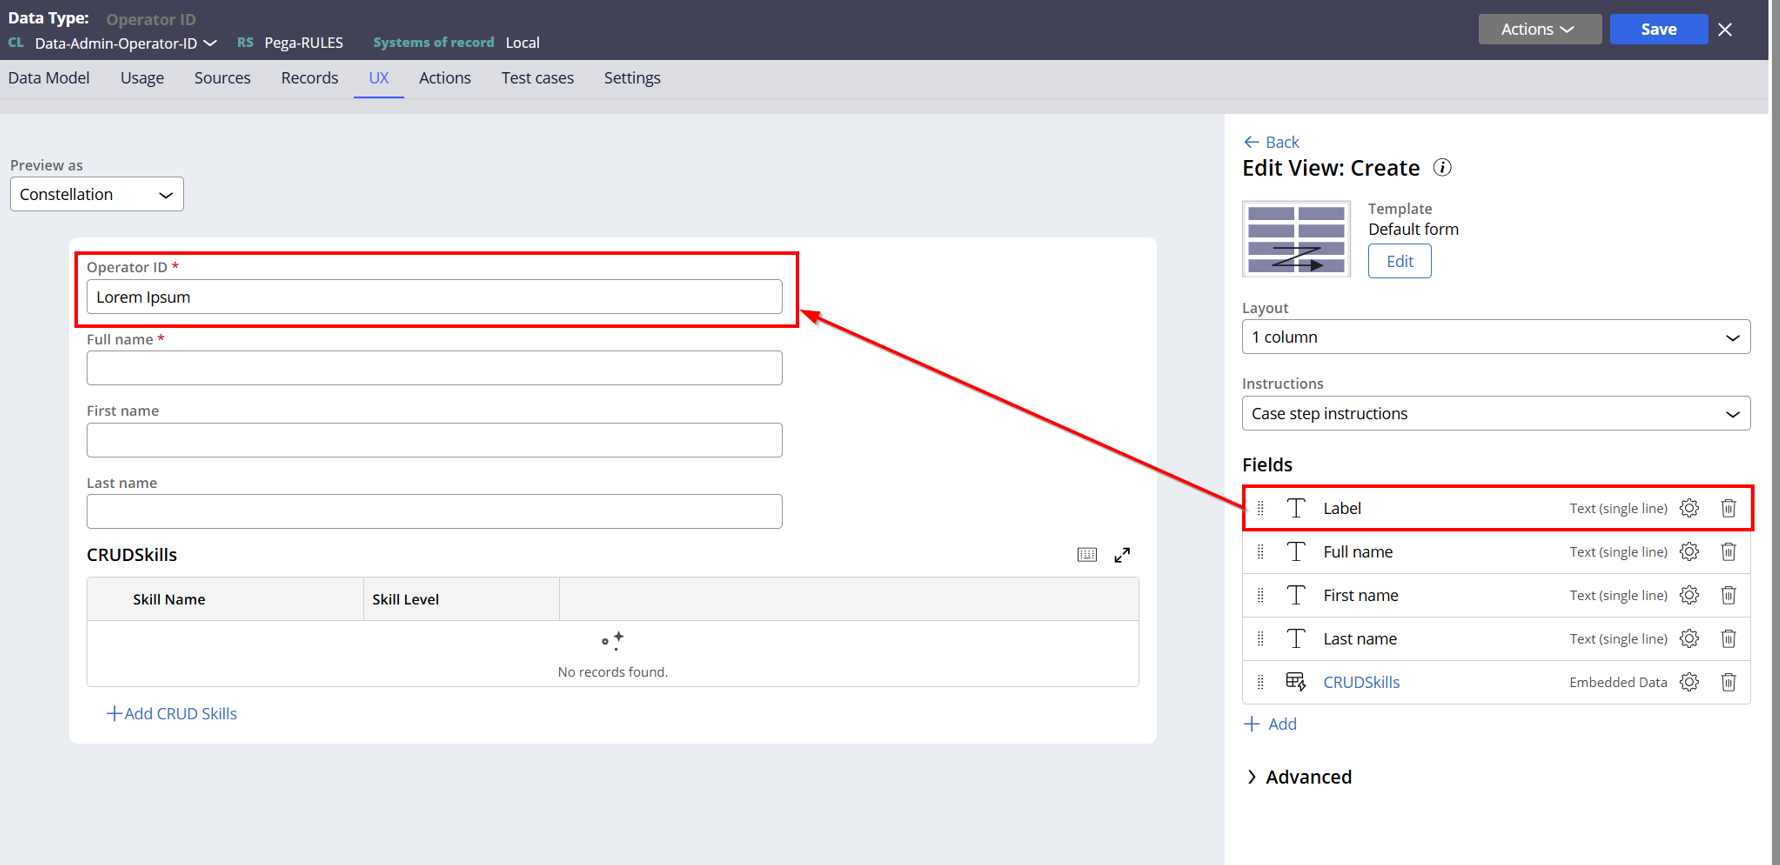Open the Instructions dropdown
Viewport: 1780px width, 865px height.
pos(1496,414)
